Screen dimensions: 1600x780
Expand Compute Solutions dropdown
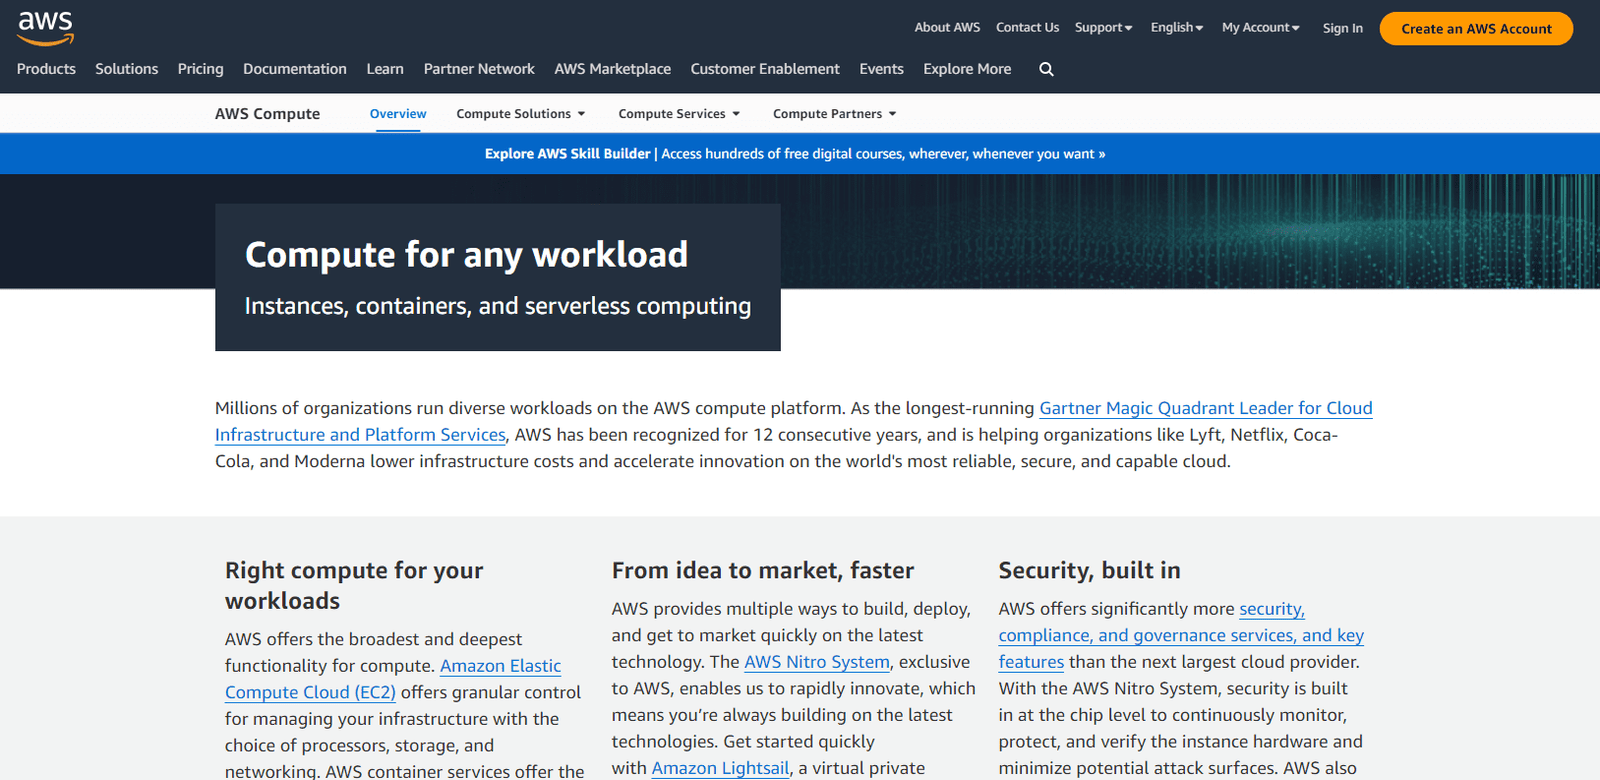coord(521,114)
